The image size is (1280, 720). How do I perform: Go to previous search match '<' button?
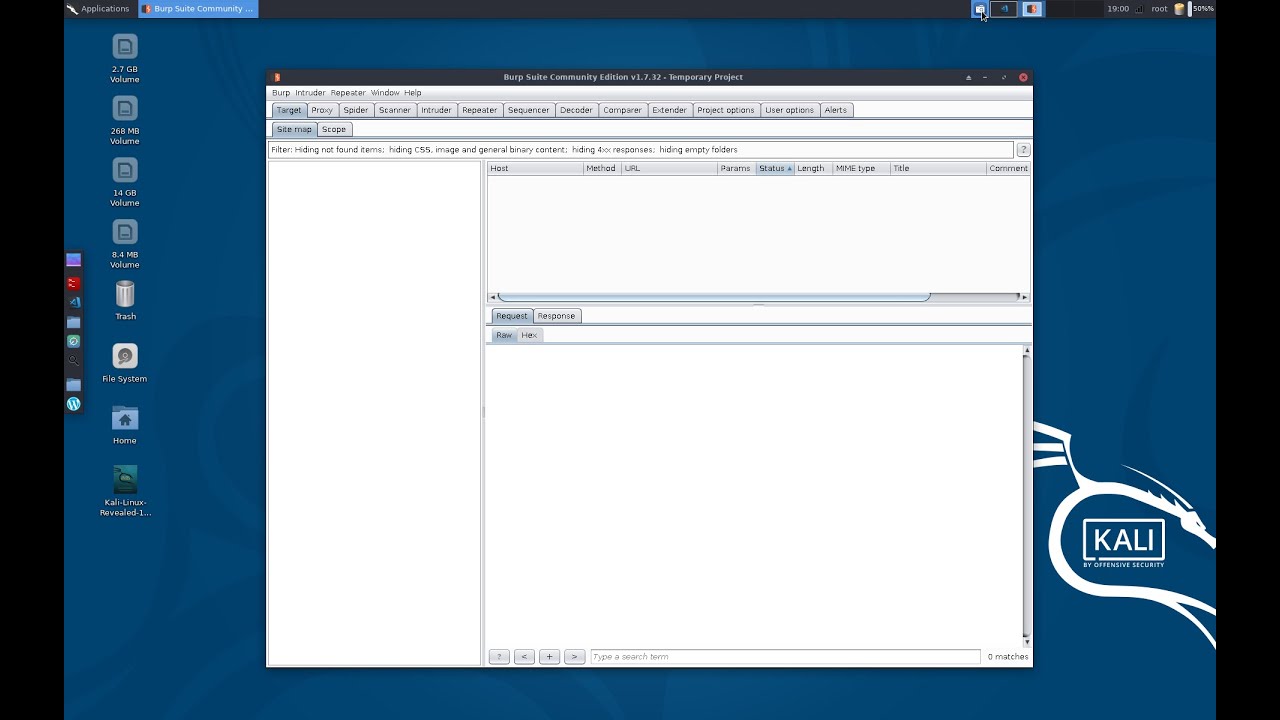[x=524, y=657]
